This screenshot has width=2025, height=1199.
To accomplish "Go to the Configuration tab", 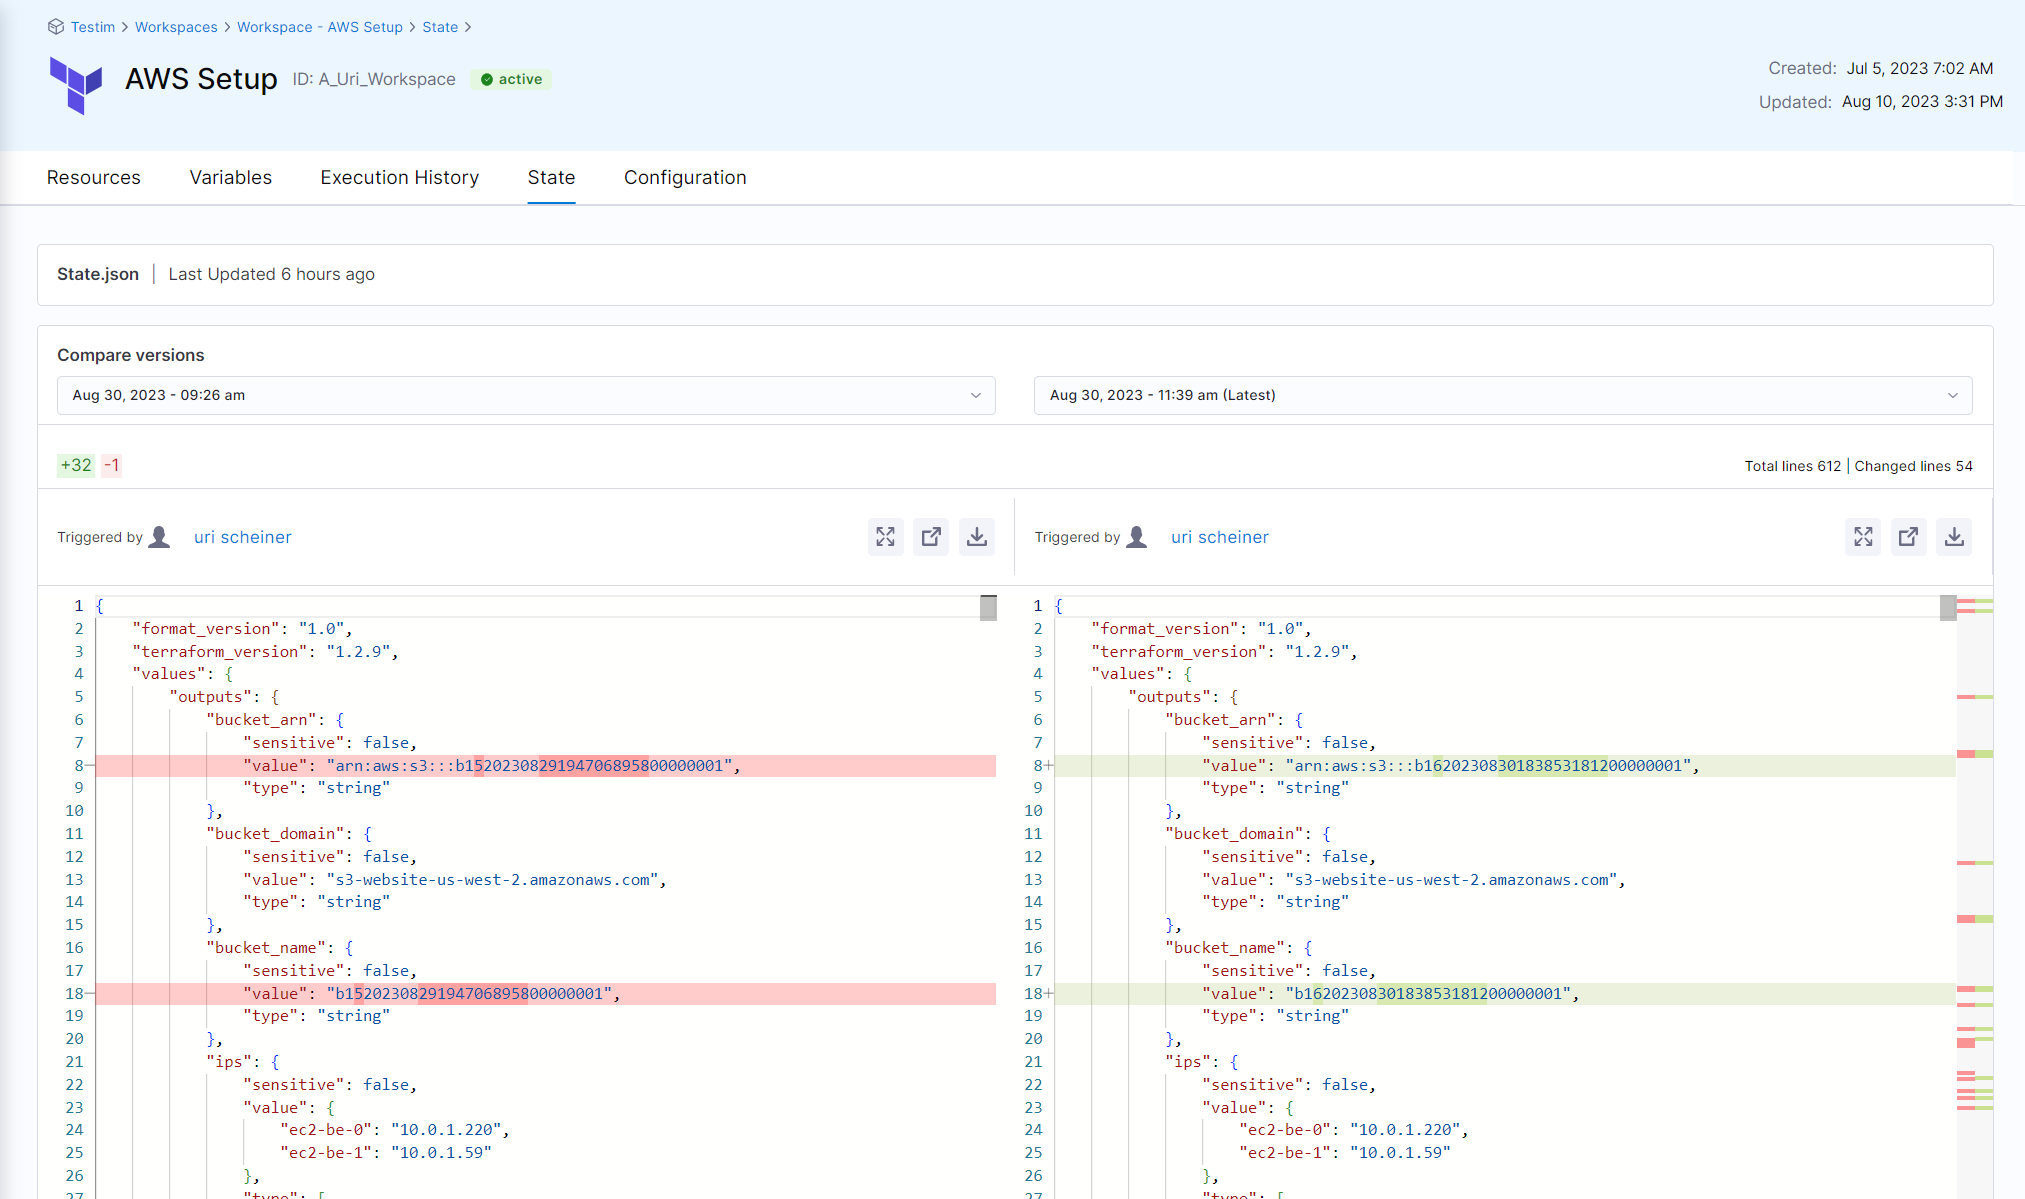I will pyautogui.click(x=685, y=177).
